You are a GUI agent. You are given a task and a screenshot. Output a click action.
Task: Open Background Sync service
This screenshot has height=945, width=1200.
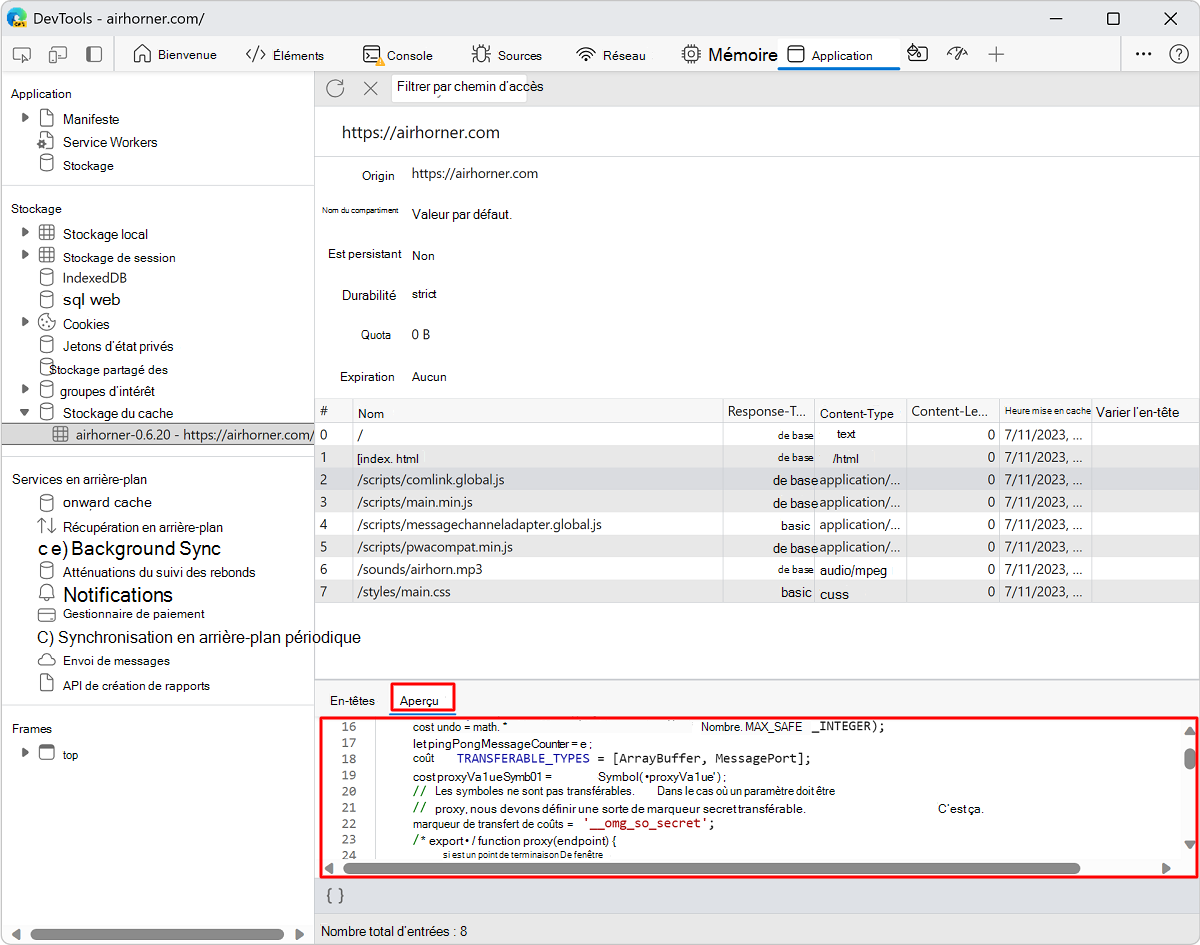coord(146,548)
